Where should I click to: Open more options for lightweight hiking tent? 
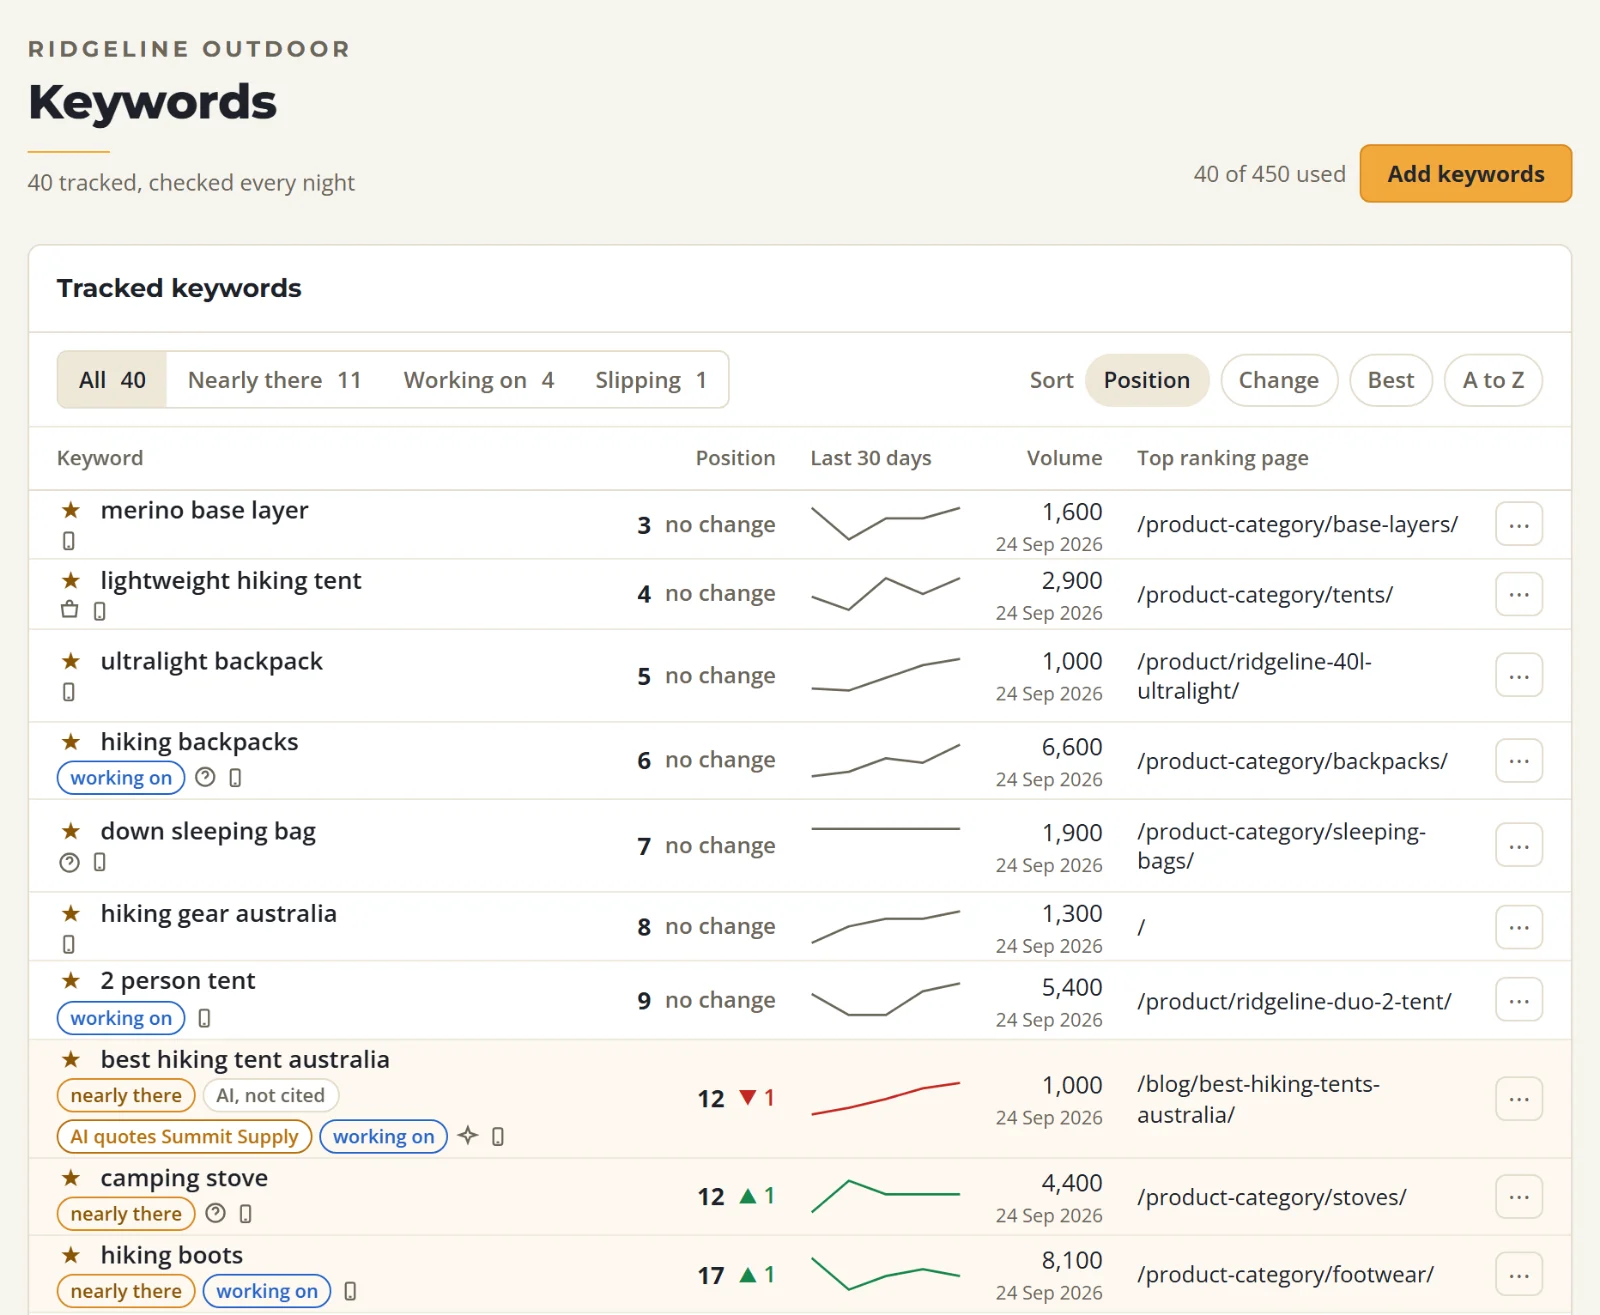coord(1519,594)
